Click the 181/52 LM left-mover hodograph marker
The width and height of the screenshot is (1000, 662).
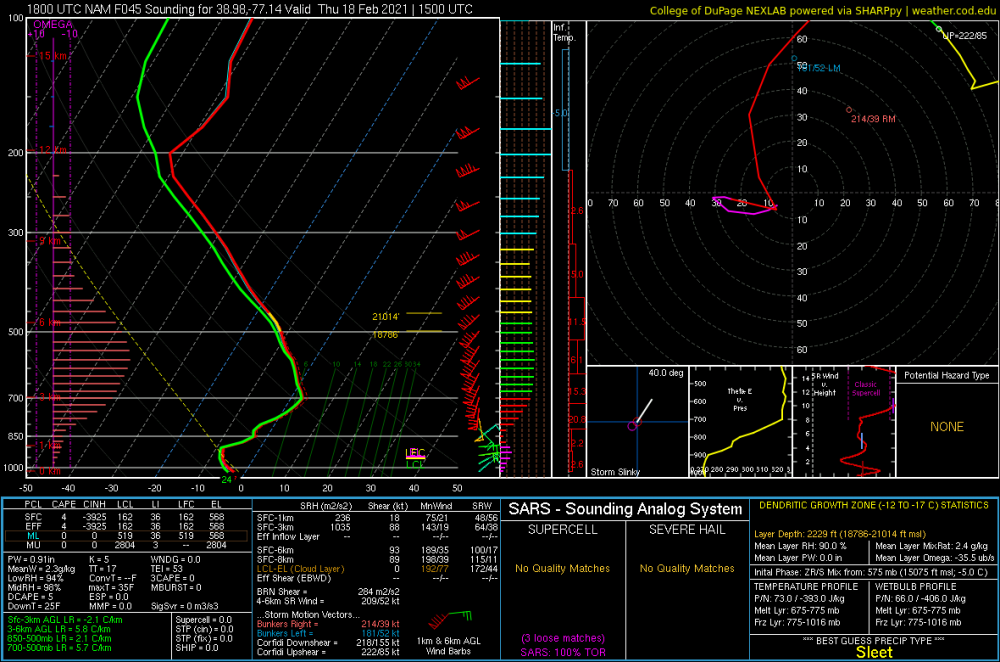click(794, 59)
